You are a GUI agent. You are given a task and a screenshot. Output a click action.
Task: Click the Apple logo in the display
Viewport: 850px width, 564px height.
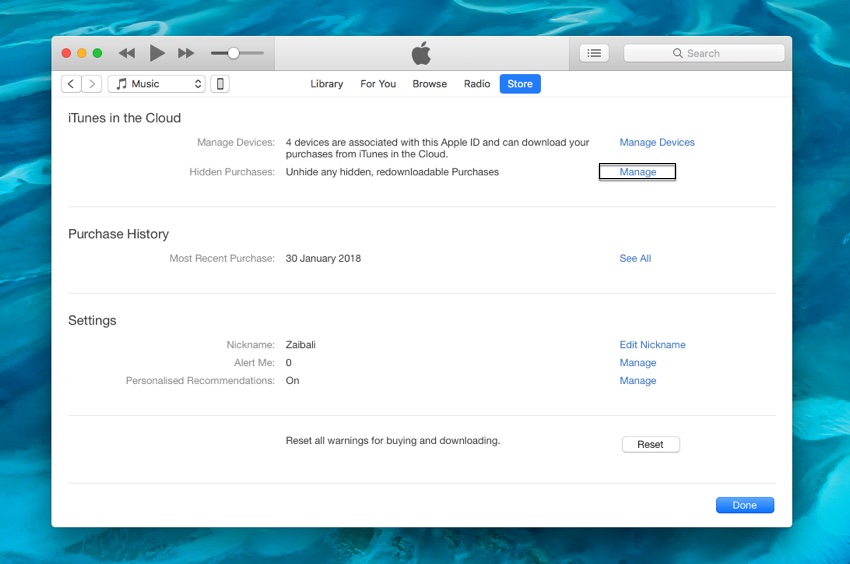tap(421, 53)
